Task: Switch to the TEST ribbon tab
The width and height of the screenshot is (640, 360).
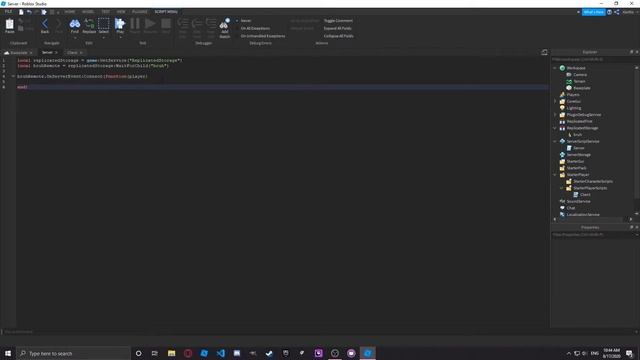Action: (106, 12)
